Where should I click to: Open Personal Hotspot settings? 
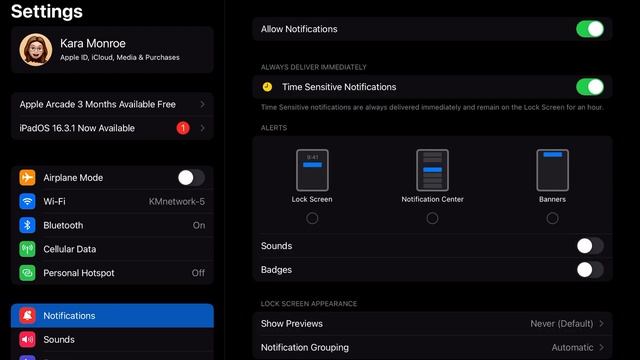[x=112, y=273]
